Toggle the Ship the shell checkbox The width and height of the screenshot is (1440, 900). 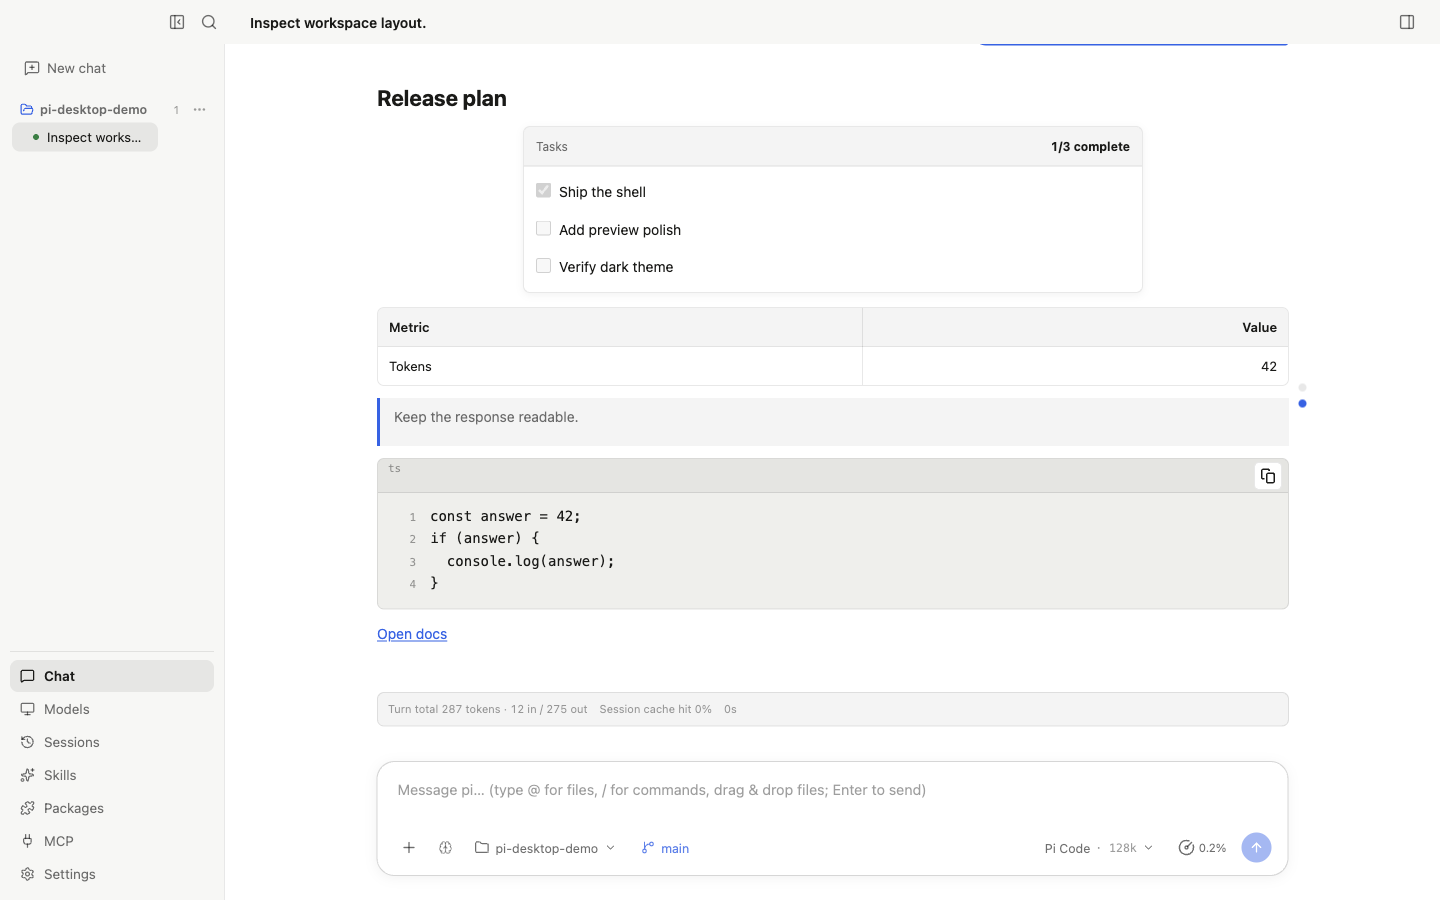544,190
